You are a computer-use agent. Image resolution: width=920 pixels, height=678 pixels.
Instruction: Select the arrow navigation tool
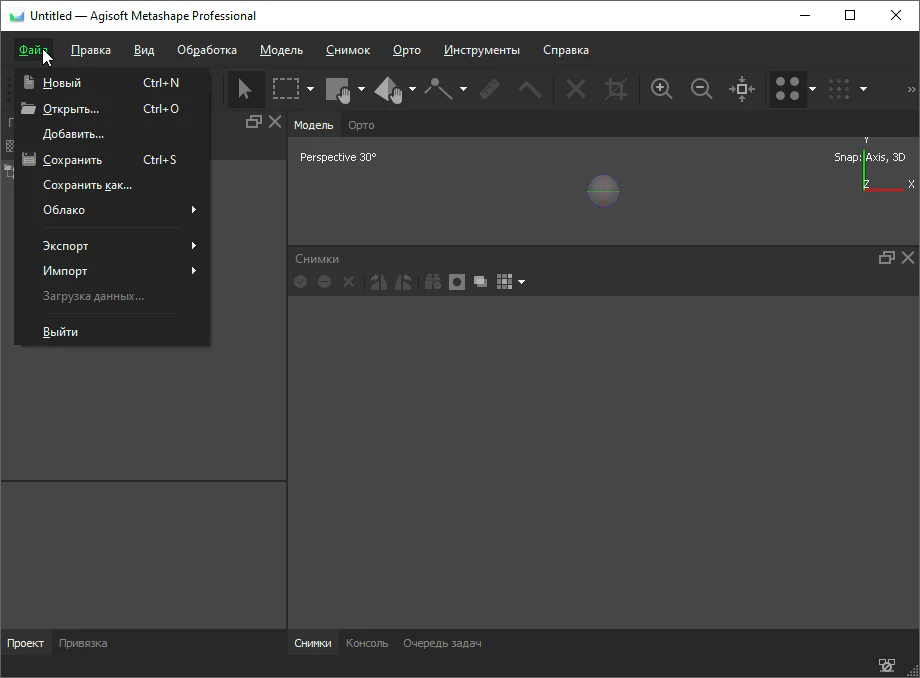(x=244, y=89)
